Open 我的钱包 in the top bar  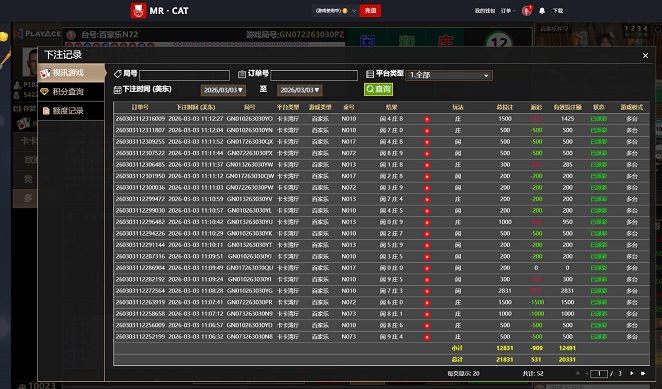(x=484, y=11)
